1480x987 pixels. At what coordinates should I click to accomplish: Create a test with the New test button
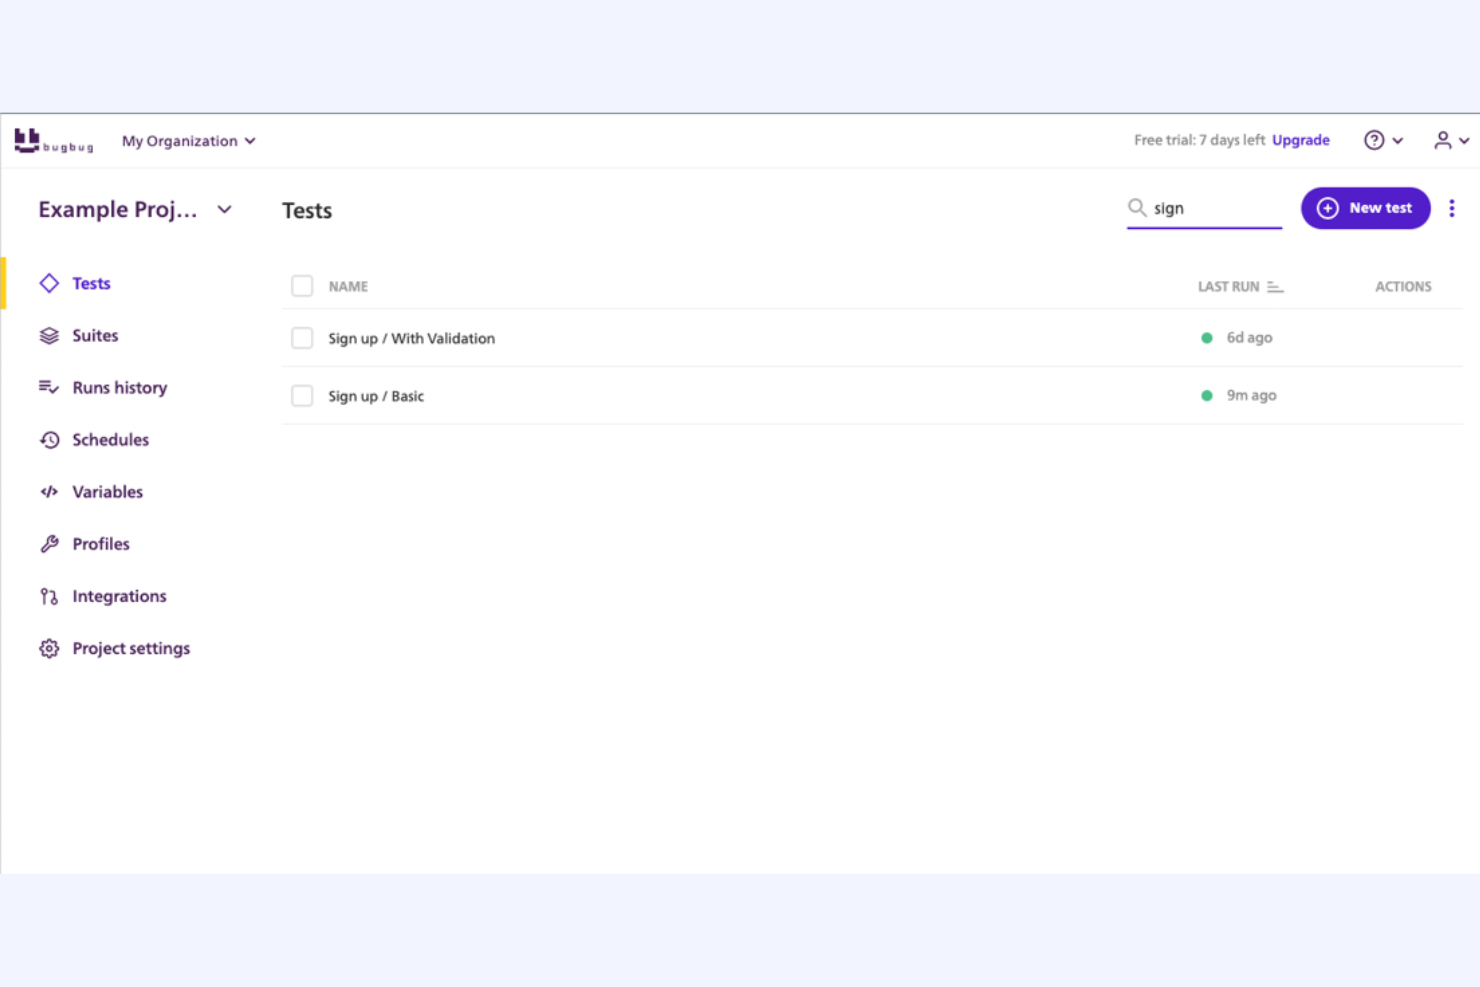pos(1365,208)
